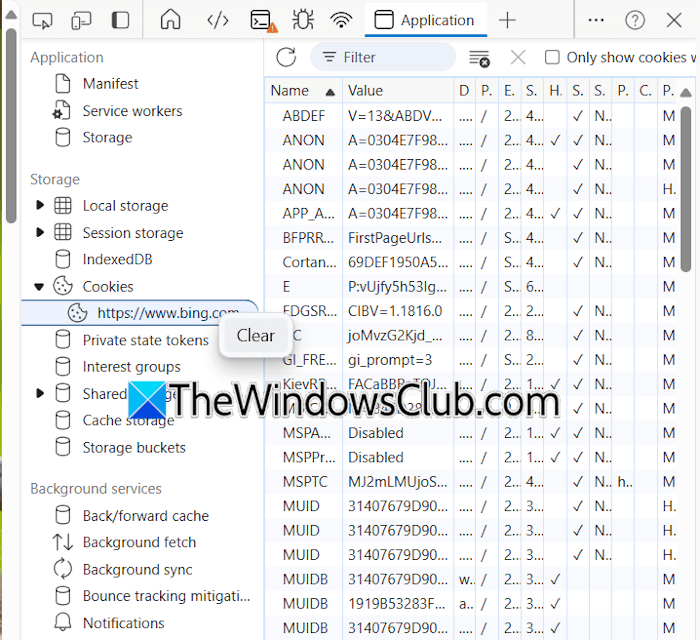This screenshot has width=700, height=640.
Task: Open Manifest in sidebar
Action: click(110, 83)
